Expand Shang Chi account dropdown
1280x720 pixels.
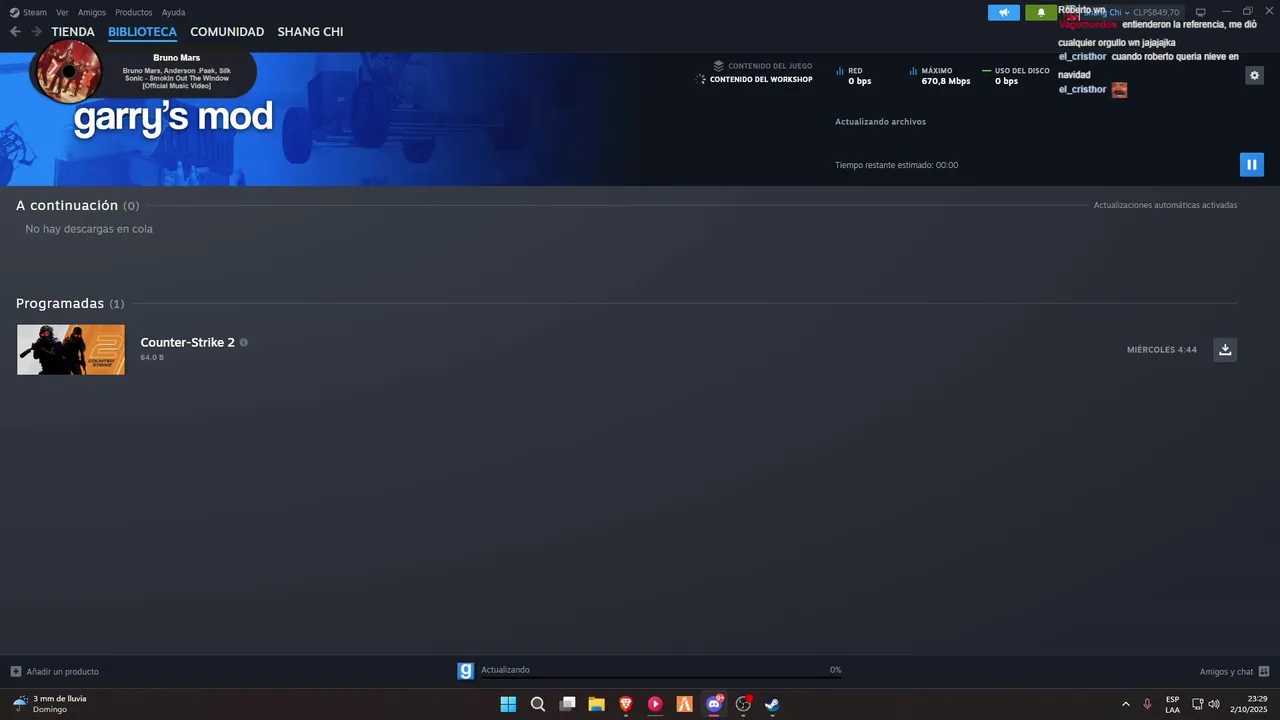coord(1127,12)
